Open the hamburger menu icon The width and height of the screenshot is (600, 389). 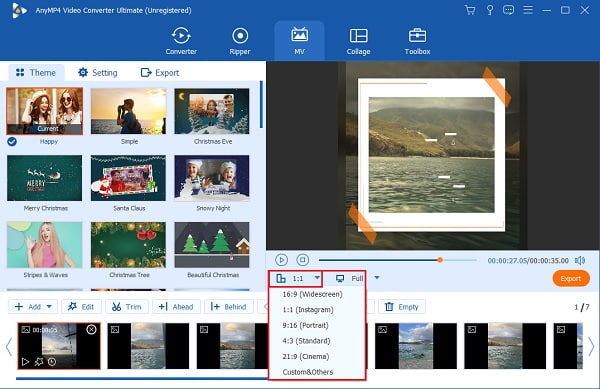tap(528, 10)
